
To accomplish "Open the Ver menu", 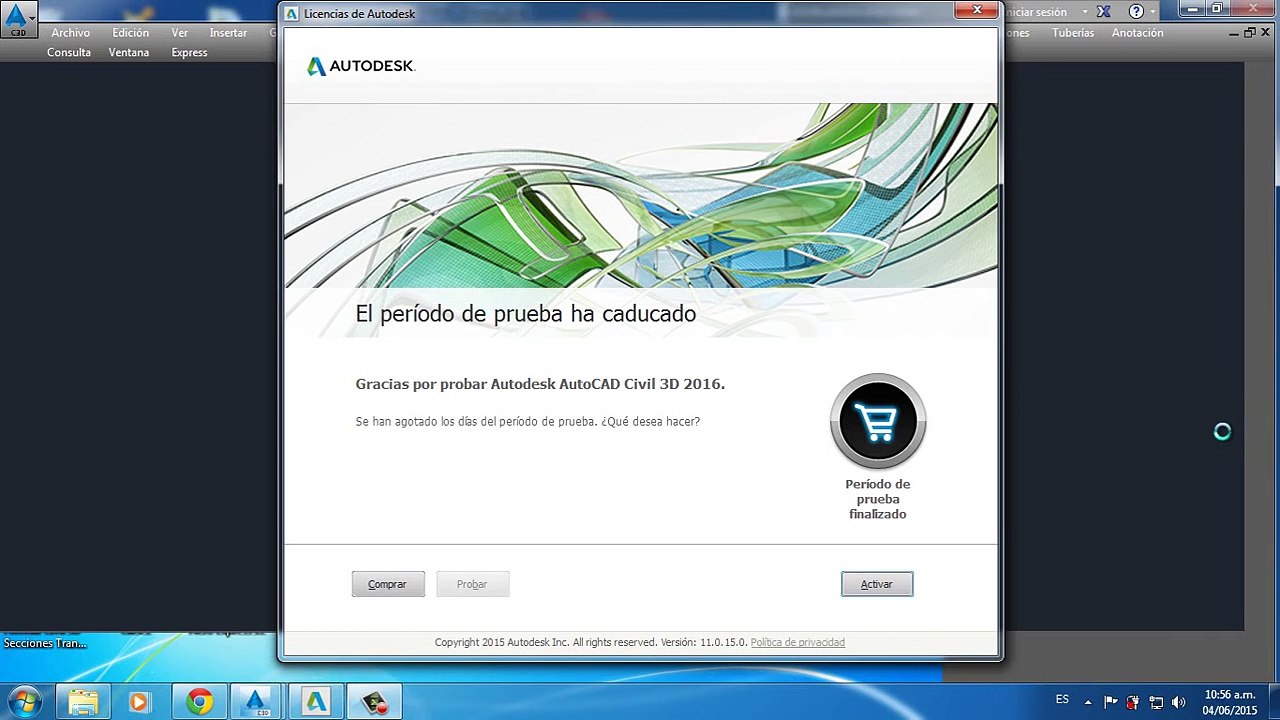I will 180,33.
